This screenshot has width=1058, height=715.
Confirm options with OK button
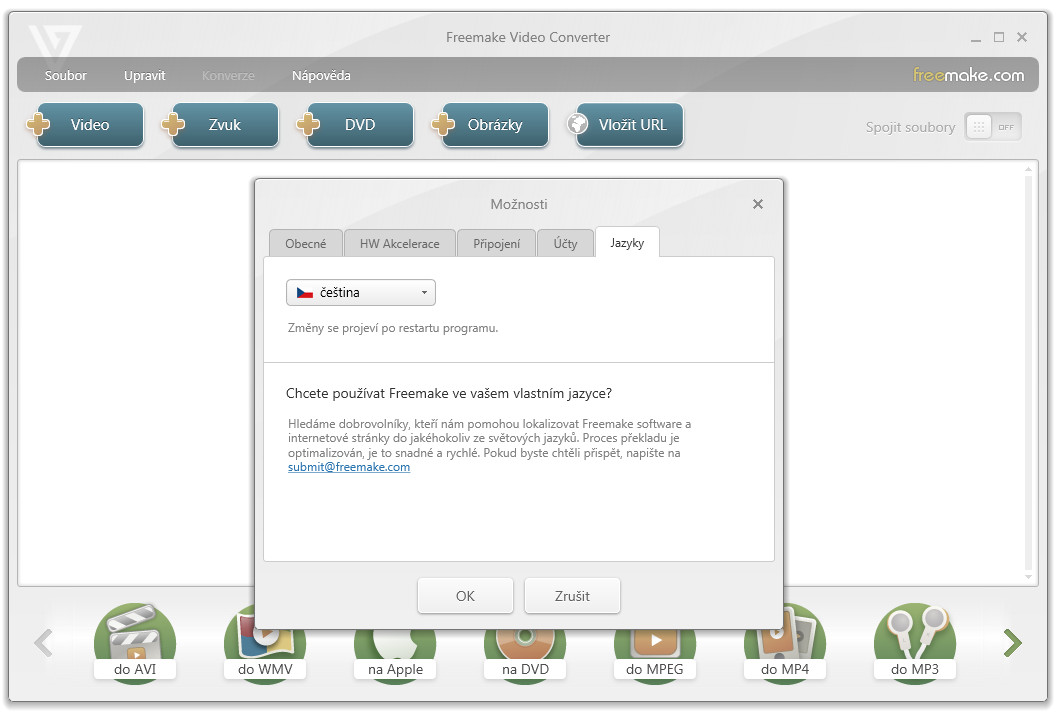point(465,596)
